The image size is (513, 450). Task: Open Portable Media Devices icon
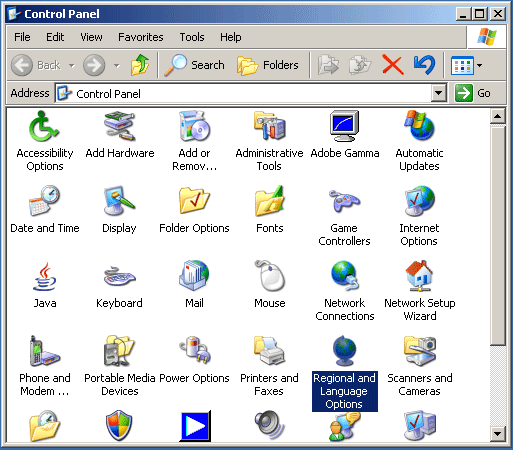point(120,351)
